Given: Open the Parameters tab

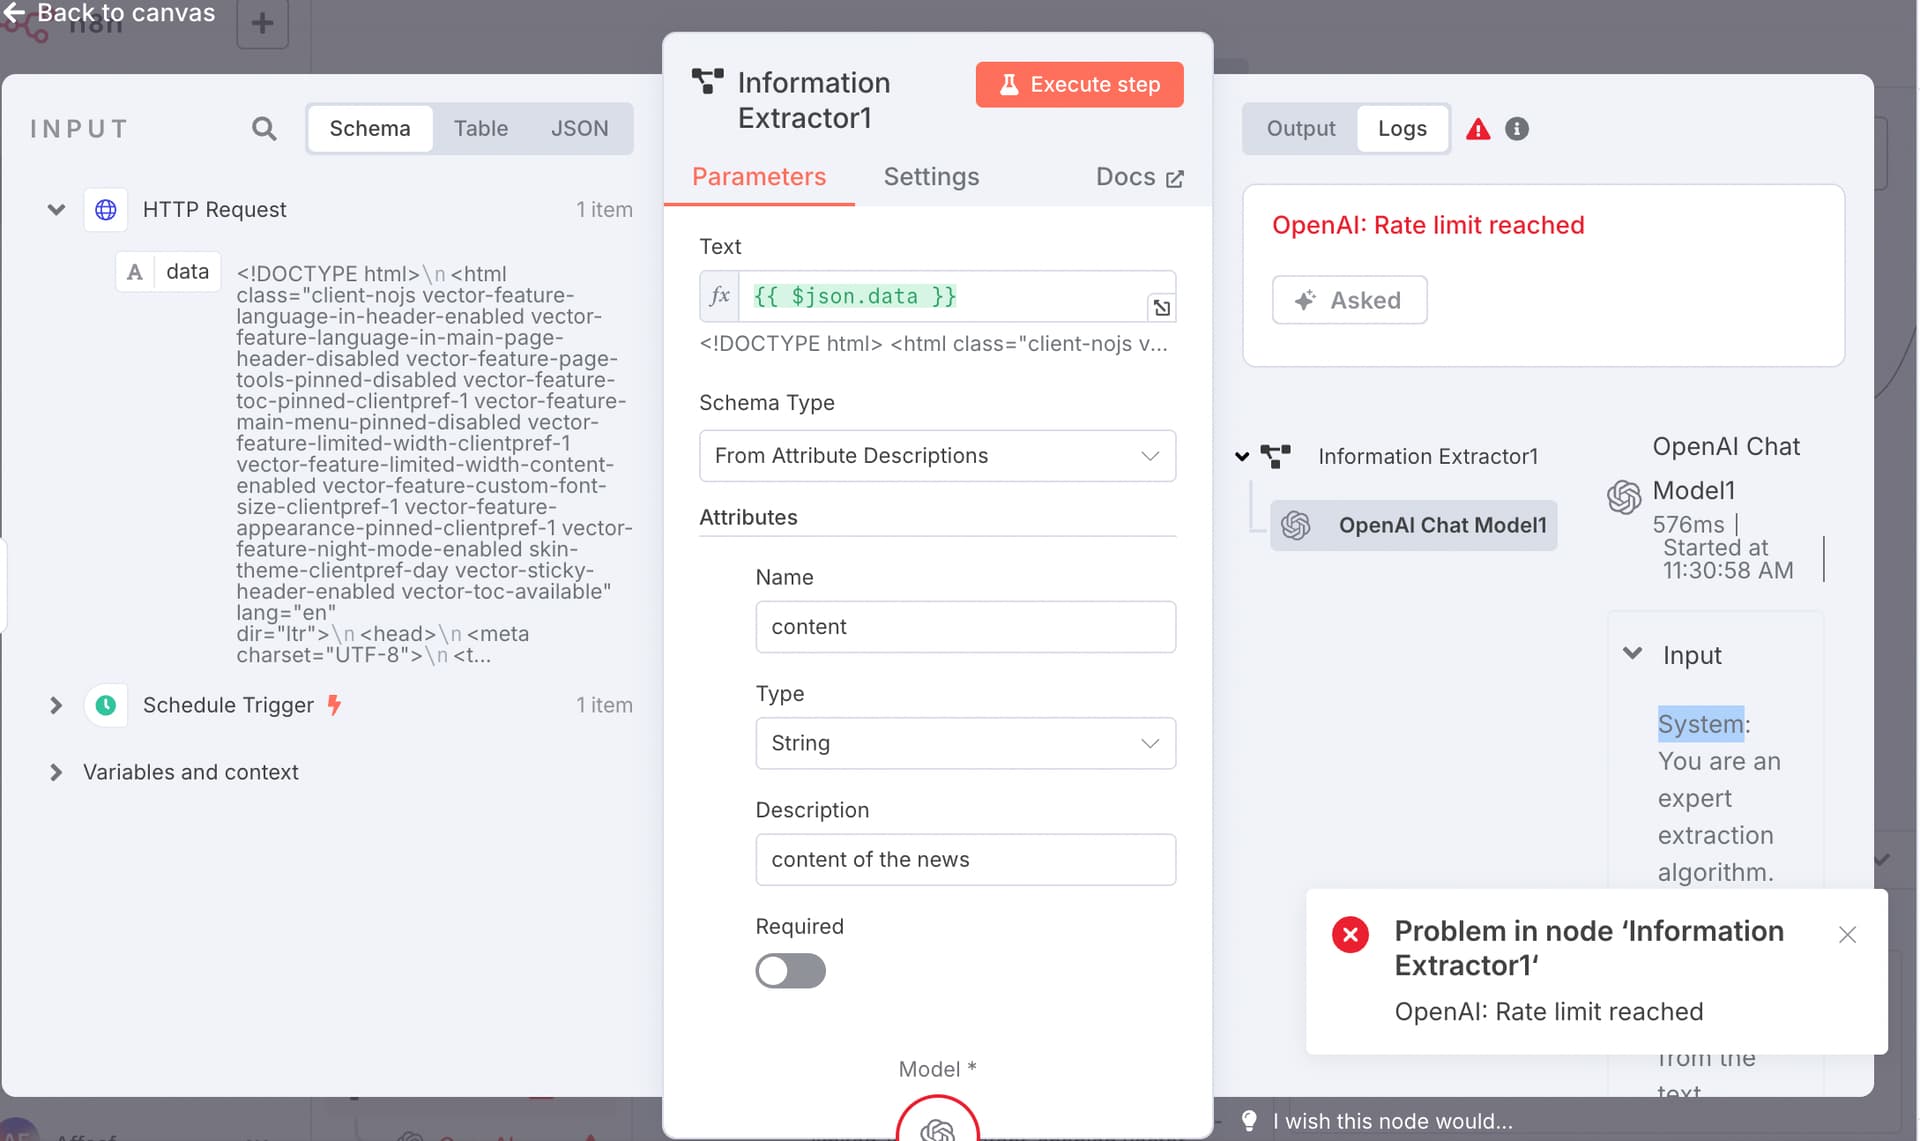Looking at the screenshot, I should [x=759, y=177].
